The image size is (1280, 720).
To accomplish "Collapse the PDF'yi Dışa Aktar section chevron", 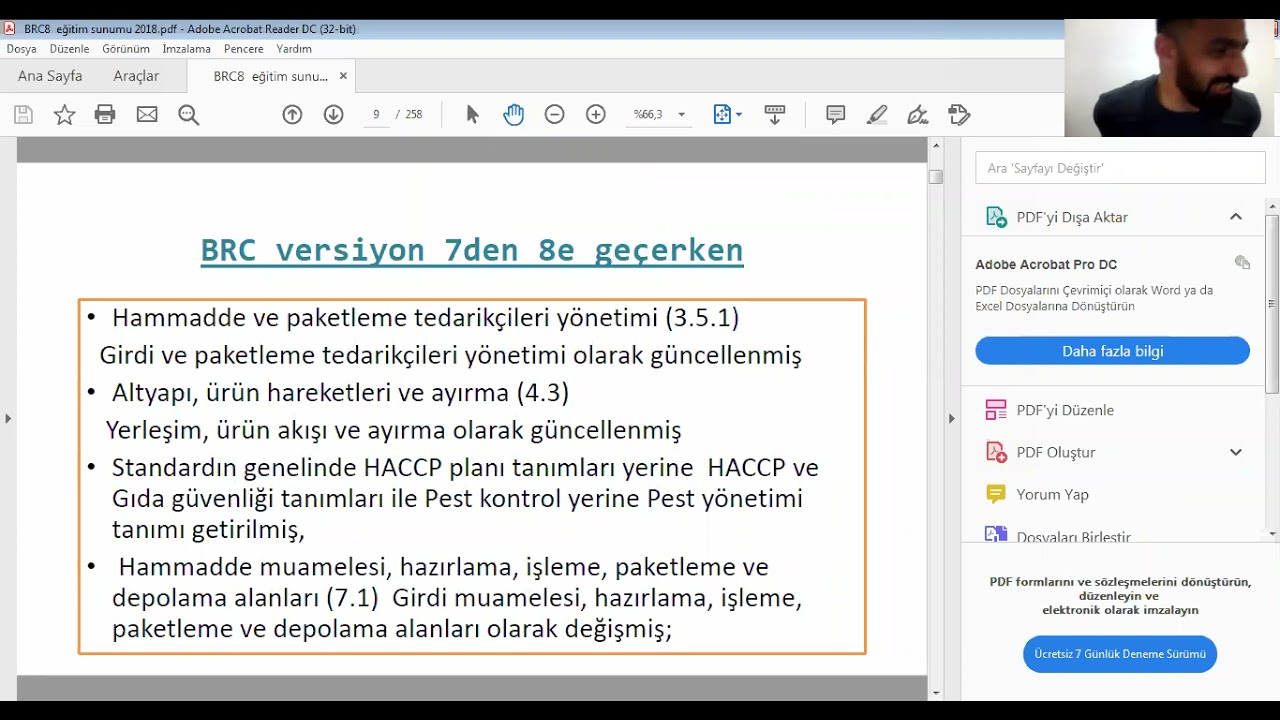I will pyautogui.click(x=1236, y=217).
